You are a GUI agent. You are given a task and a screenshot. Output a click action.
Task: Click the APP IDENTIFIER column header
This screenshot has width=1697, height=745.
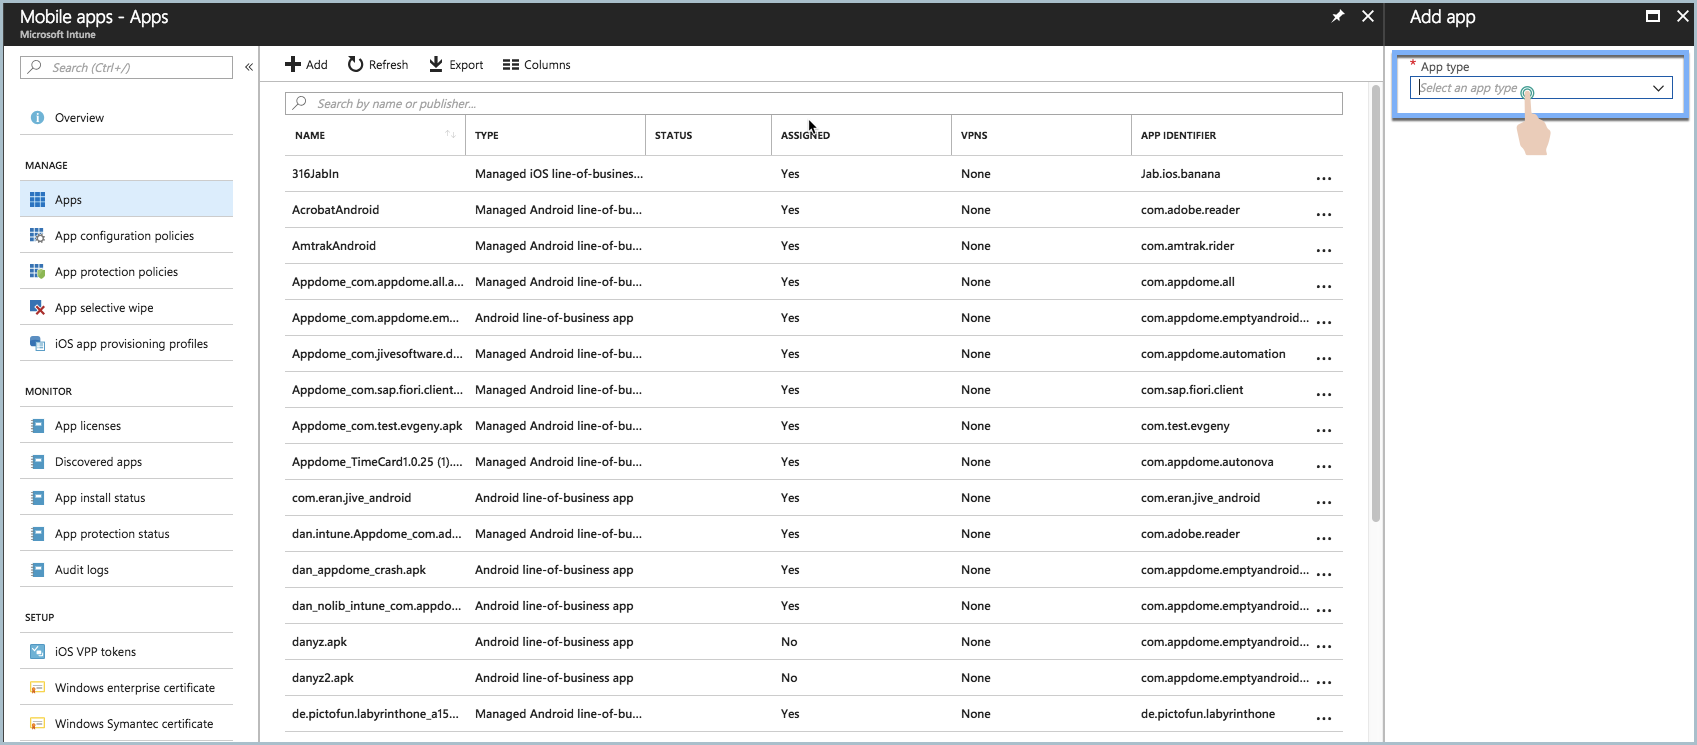1178,135
